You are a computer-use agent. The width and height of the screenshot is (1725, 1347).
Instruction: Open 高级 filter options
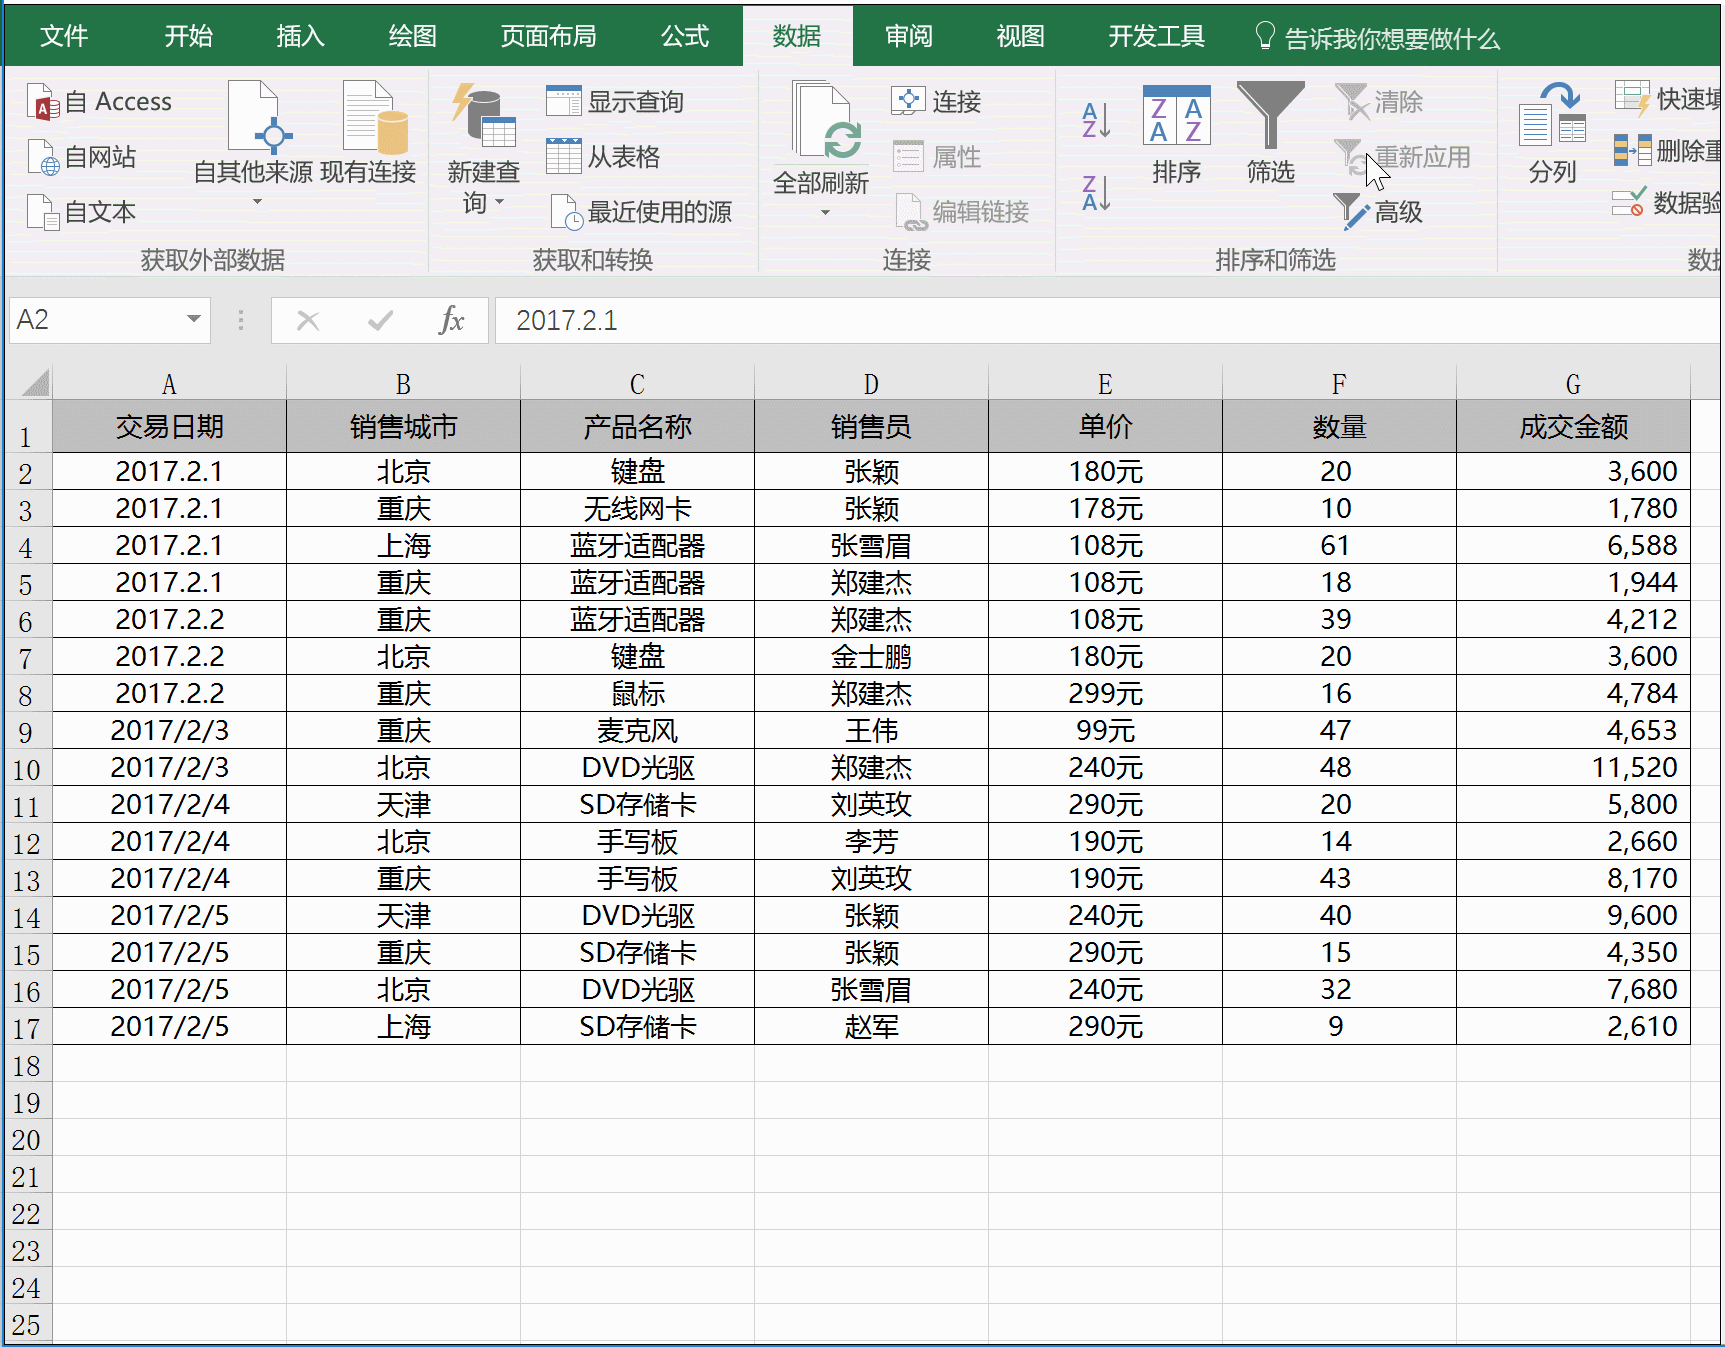(x=1380, y=212)
